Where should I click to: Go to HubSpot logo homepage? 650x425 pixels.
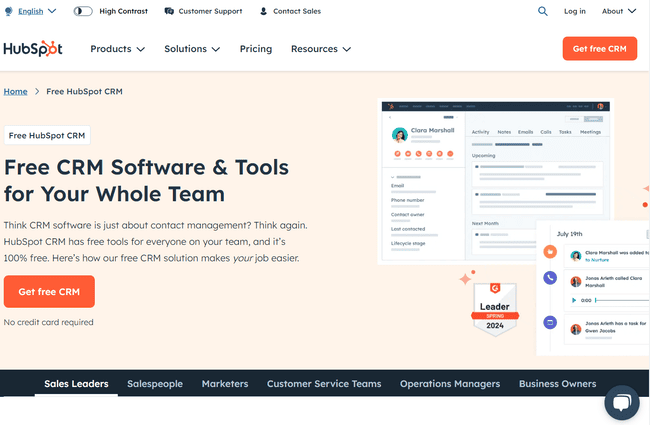pos(33,49)
